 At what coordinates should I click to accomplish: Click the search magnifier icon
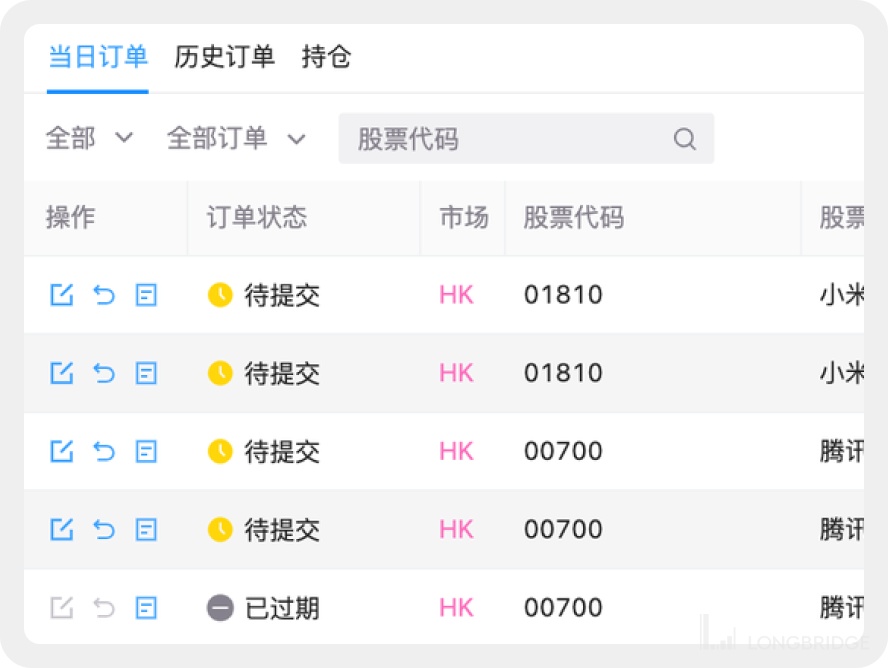[684, 139]
